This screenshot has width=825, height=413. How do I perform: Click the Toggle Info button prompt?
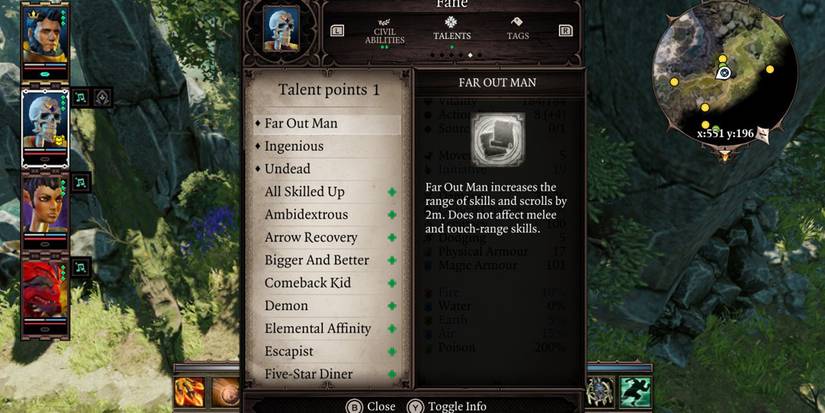447,406
